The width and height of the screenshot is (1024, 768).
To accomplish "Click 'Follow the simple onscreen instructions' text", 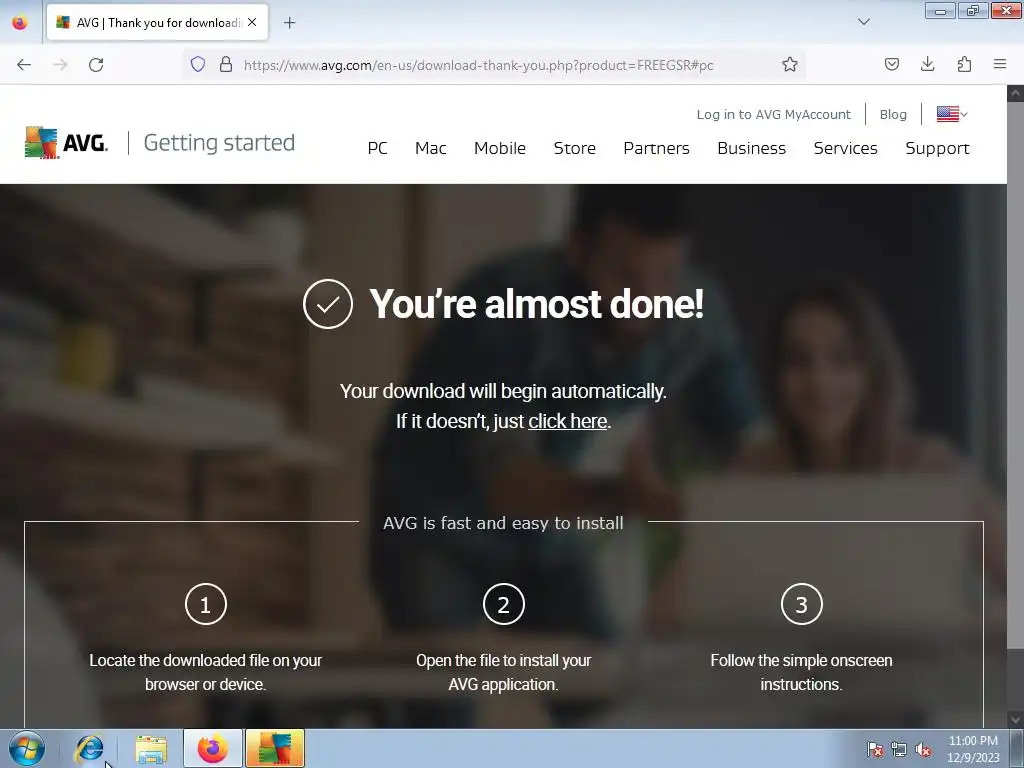I will (x=801, y=672).
